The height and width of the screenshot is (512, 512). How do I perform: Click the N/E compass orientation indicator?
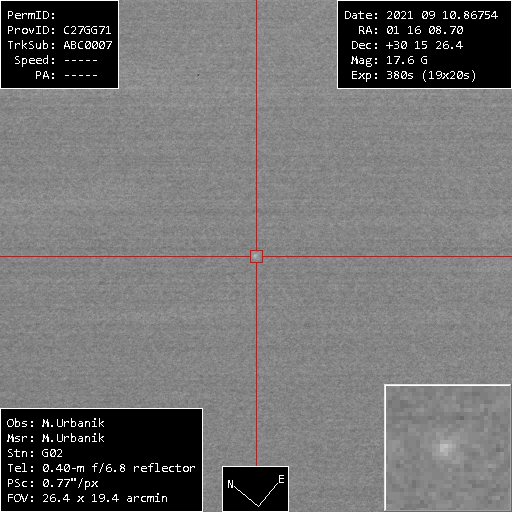[x=255, y=489]
